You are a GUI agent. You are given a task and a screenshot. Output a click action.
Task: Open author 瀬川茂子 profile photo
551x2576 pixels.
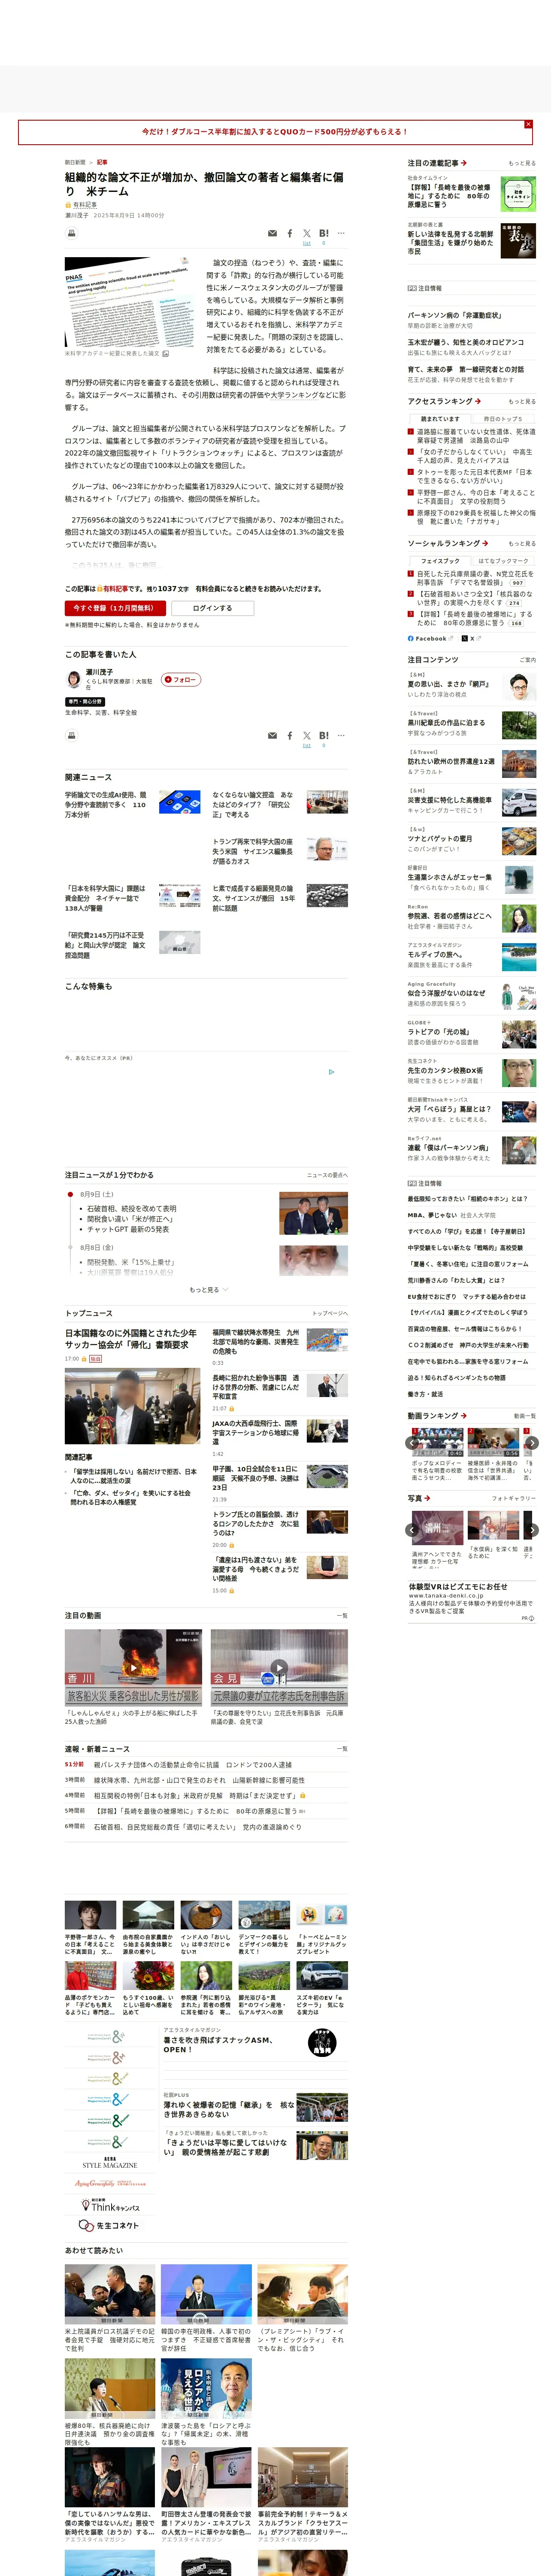click(x=73, y=679)
